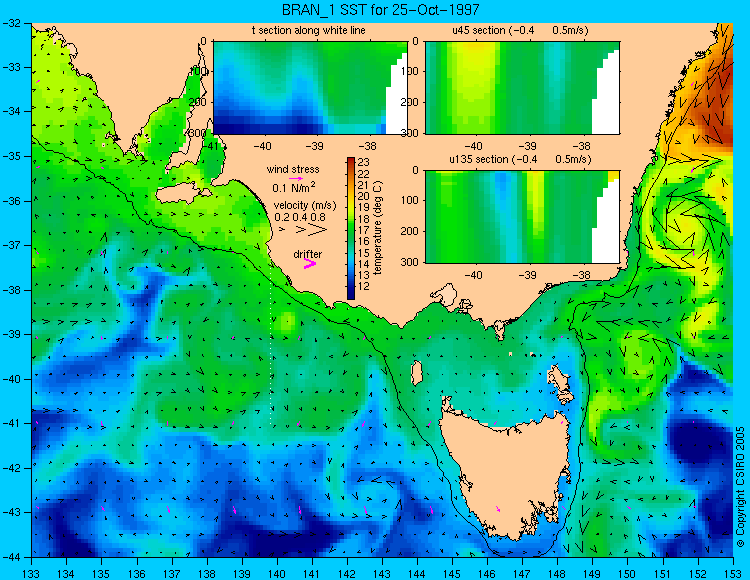The height and width of the screenshot is (580, 750).
Task: Click the longitude axis label "136"
Action: (x=136, y=574)
